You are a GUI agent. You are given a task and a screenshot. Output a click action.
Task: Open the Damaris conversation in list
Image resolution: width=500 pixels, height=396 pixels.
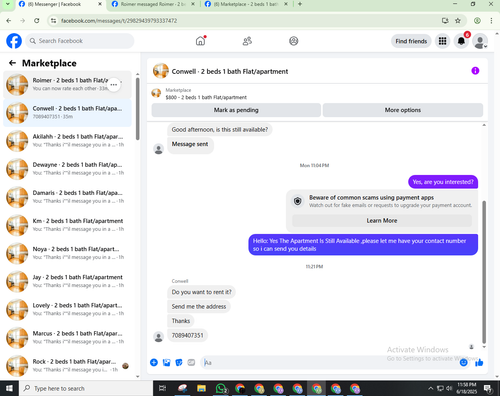point(67,197)
